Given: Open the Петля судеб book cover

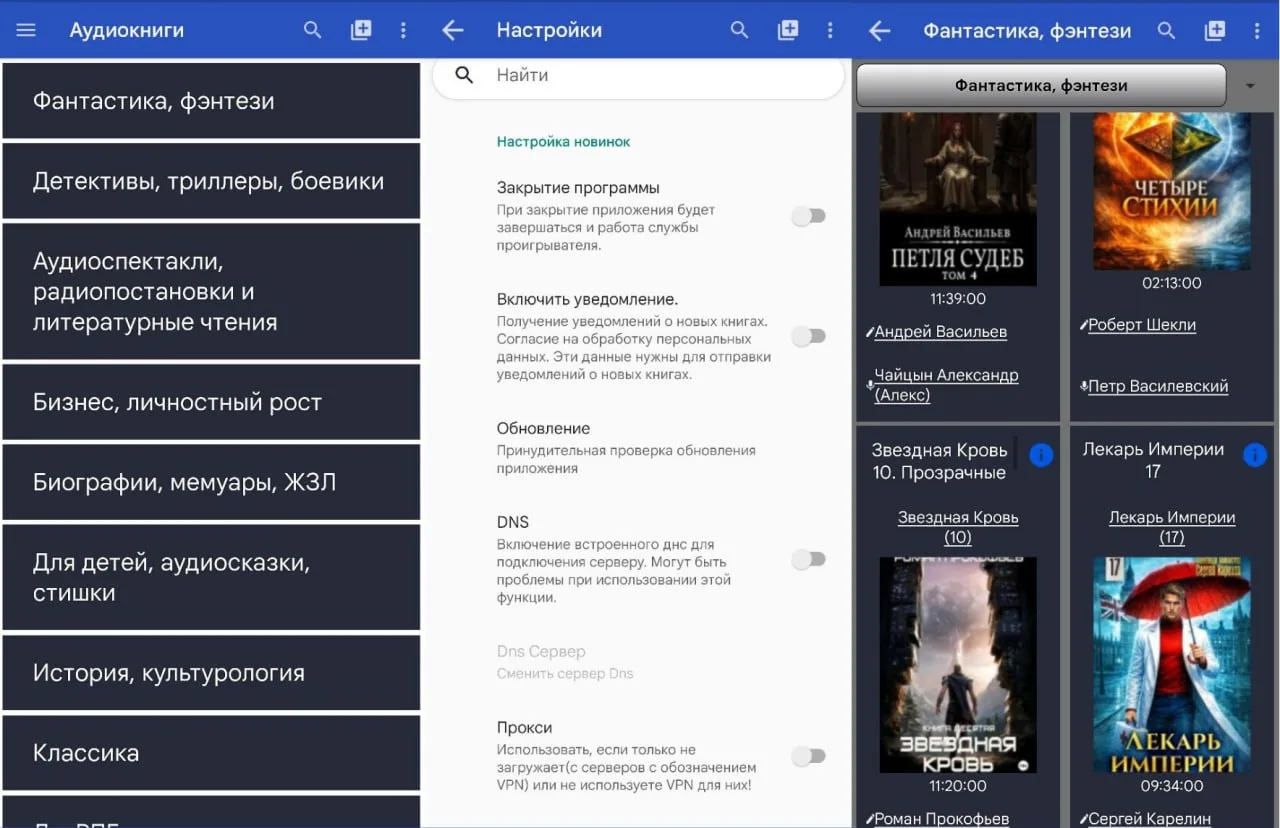Looking at the screenshot, I should pos(958,200).
